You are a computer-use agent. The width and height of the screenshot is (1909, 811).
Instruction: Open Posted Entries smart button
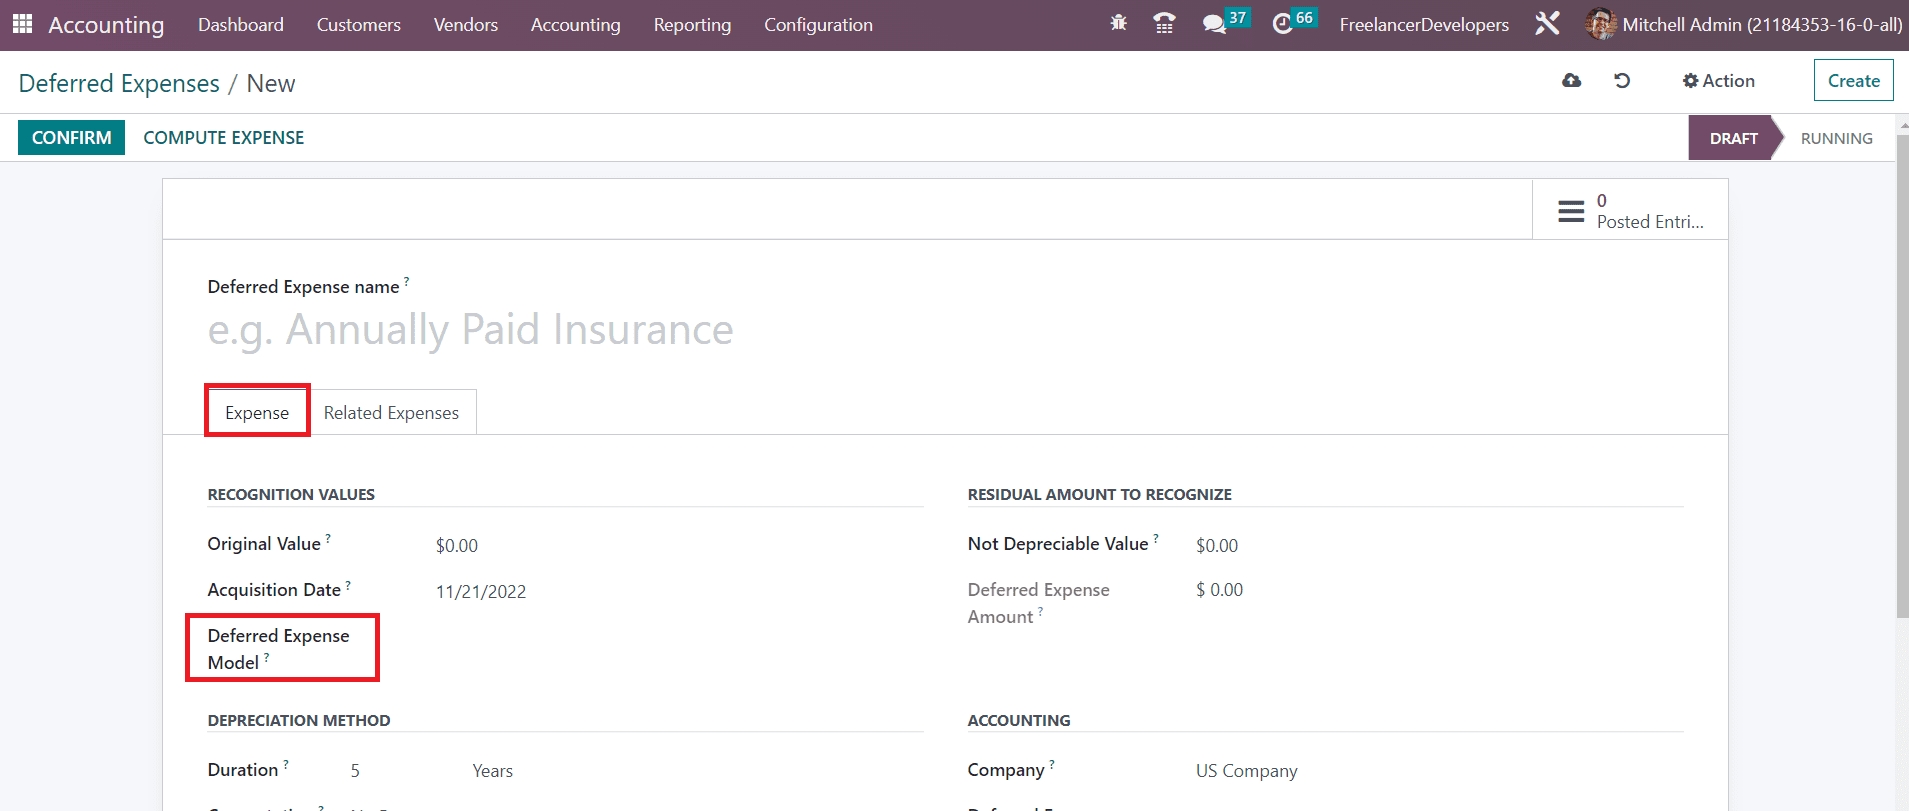tap(1630, 210)
